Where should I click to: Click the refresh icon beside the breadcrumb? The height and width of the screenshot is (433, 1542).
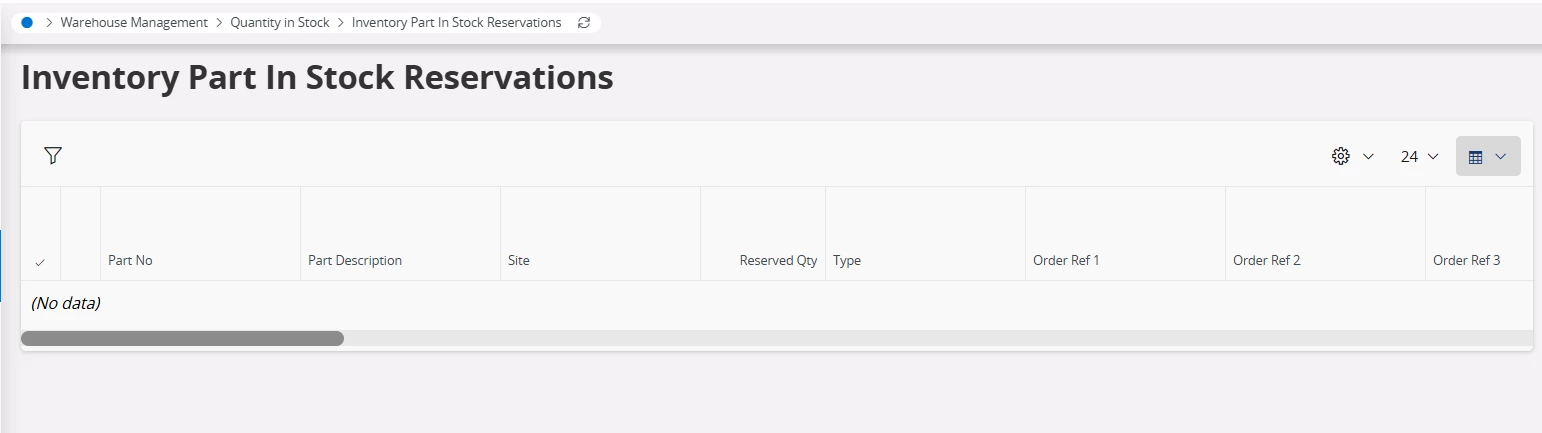pyautogui.click(x=584, y=22)
